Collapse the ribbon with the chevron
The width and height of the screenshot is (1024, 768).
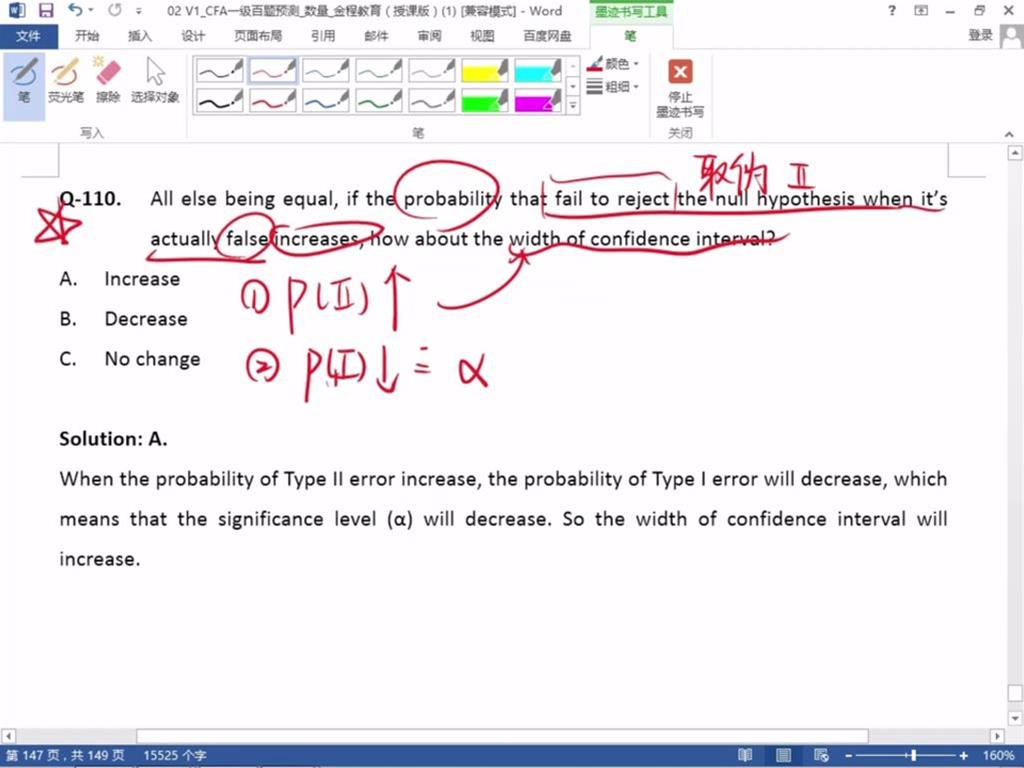click(x=1009, y=134)
